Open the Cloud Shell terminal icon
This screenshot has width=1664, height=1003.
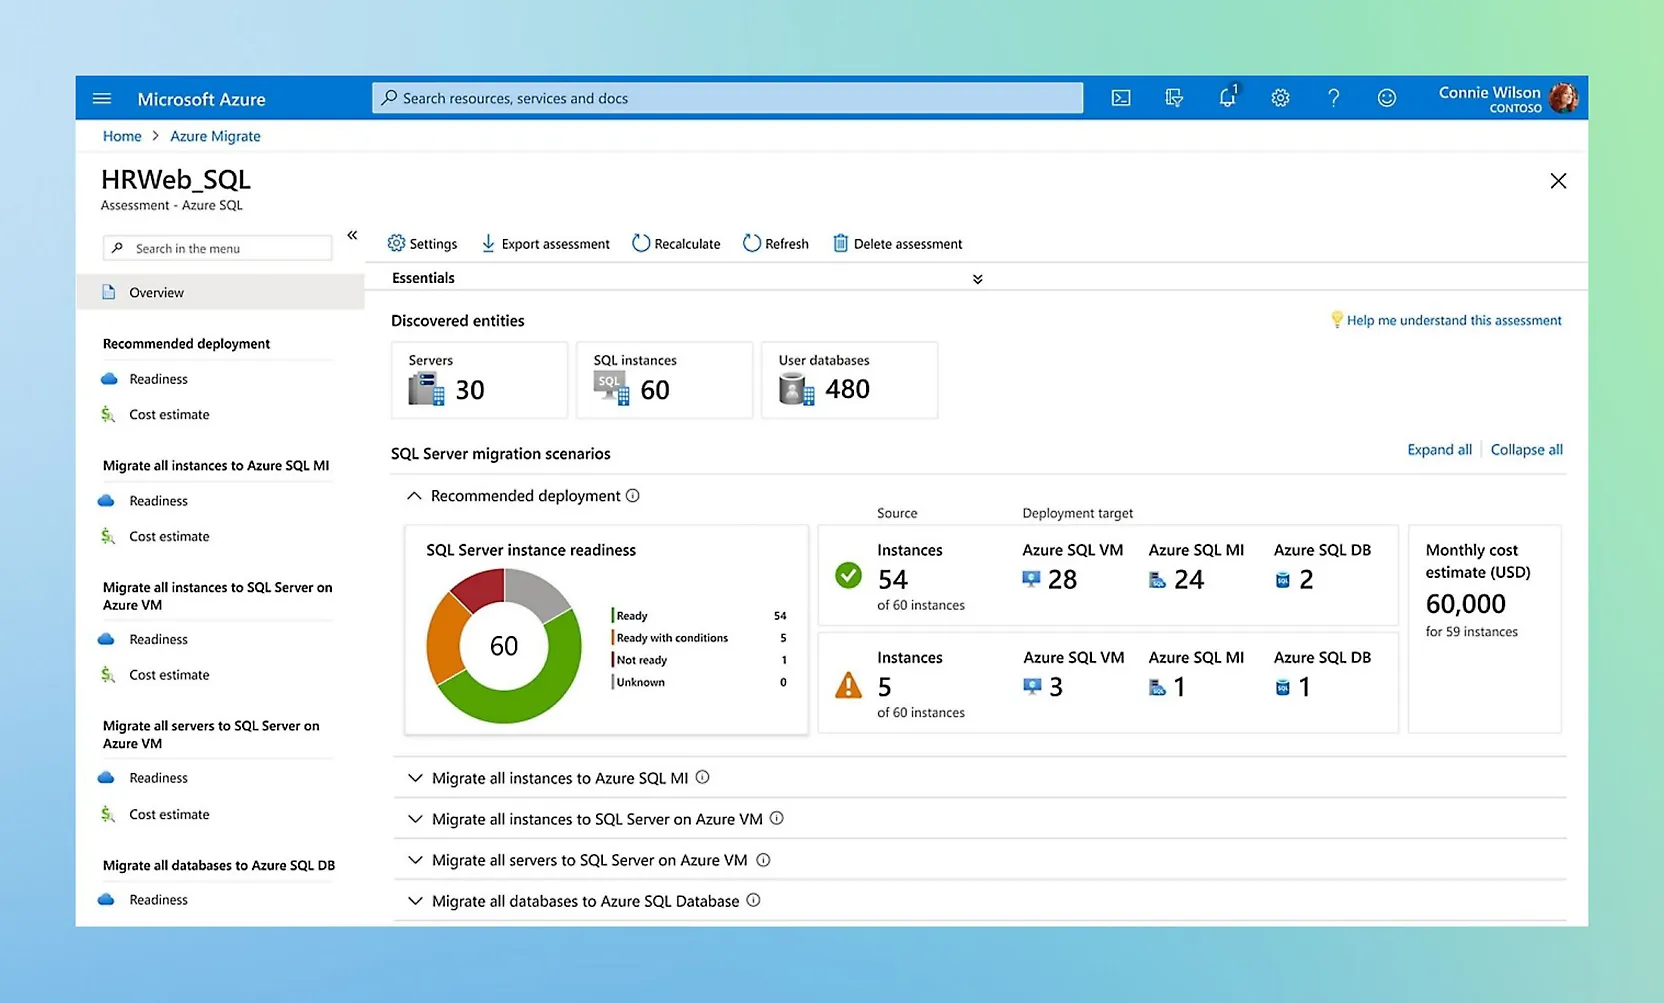[x=1121, y=98]
